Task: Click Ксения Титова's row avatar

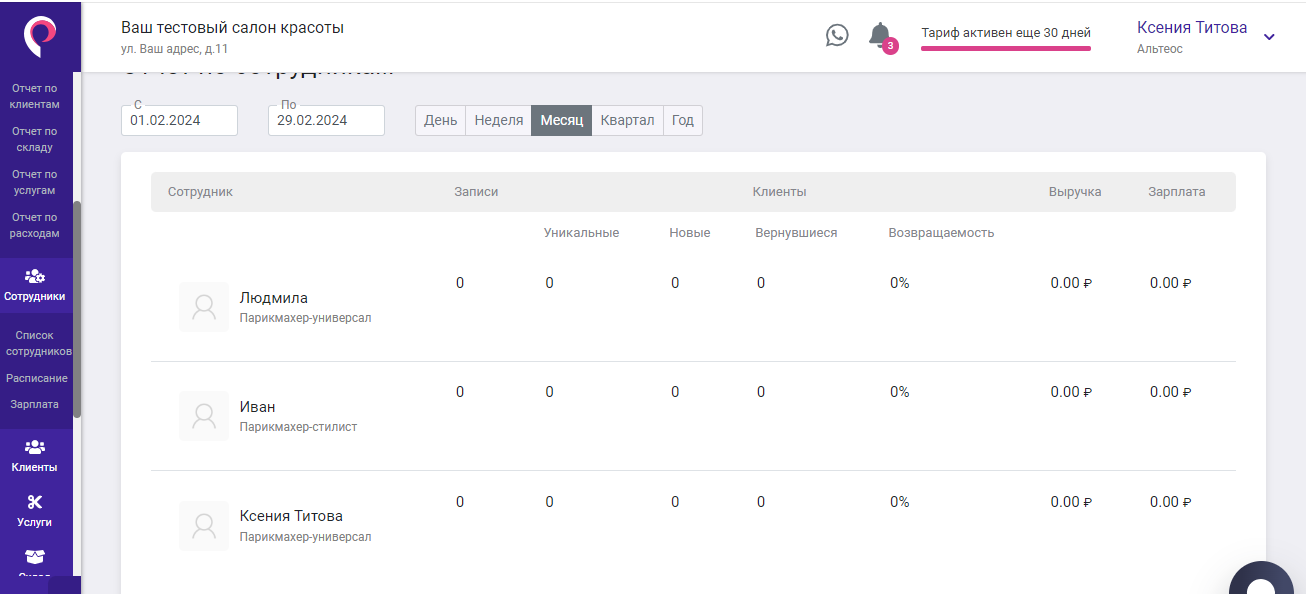Action: tap(204, 526)
